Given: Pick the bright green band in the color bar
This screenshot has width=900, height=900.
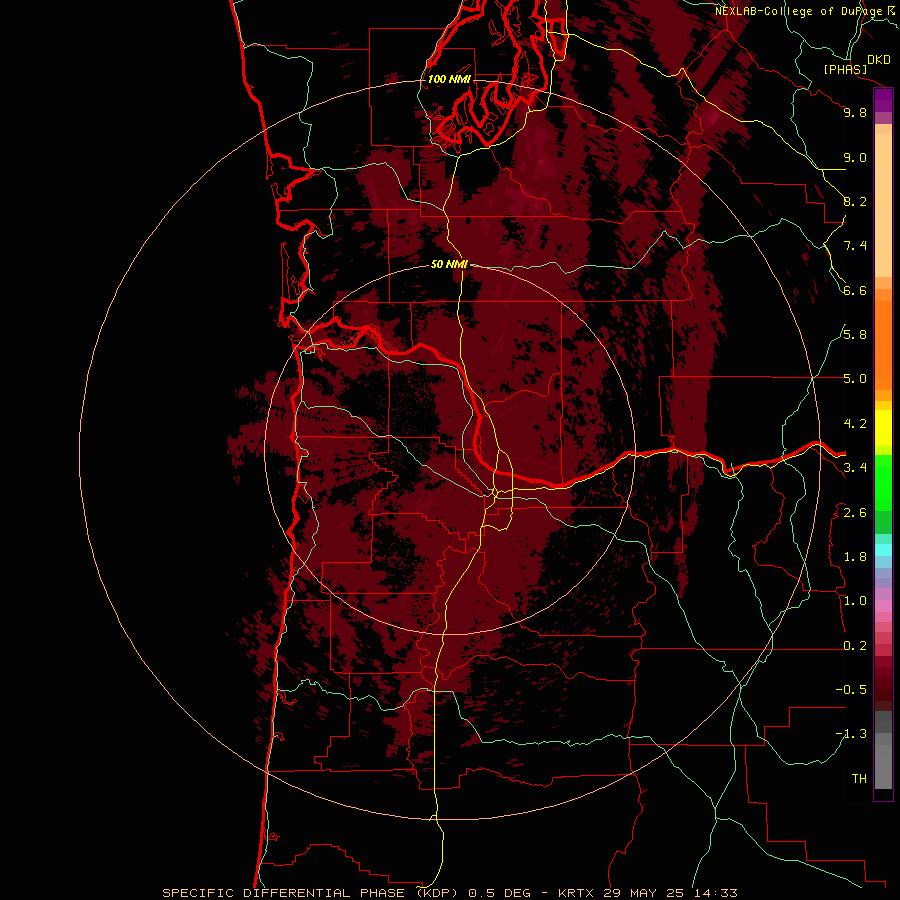Looking at the screenshot, I should pos(883,483).
